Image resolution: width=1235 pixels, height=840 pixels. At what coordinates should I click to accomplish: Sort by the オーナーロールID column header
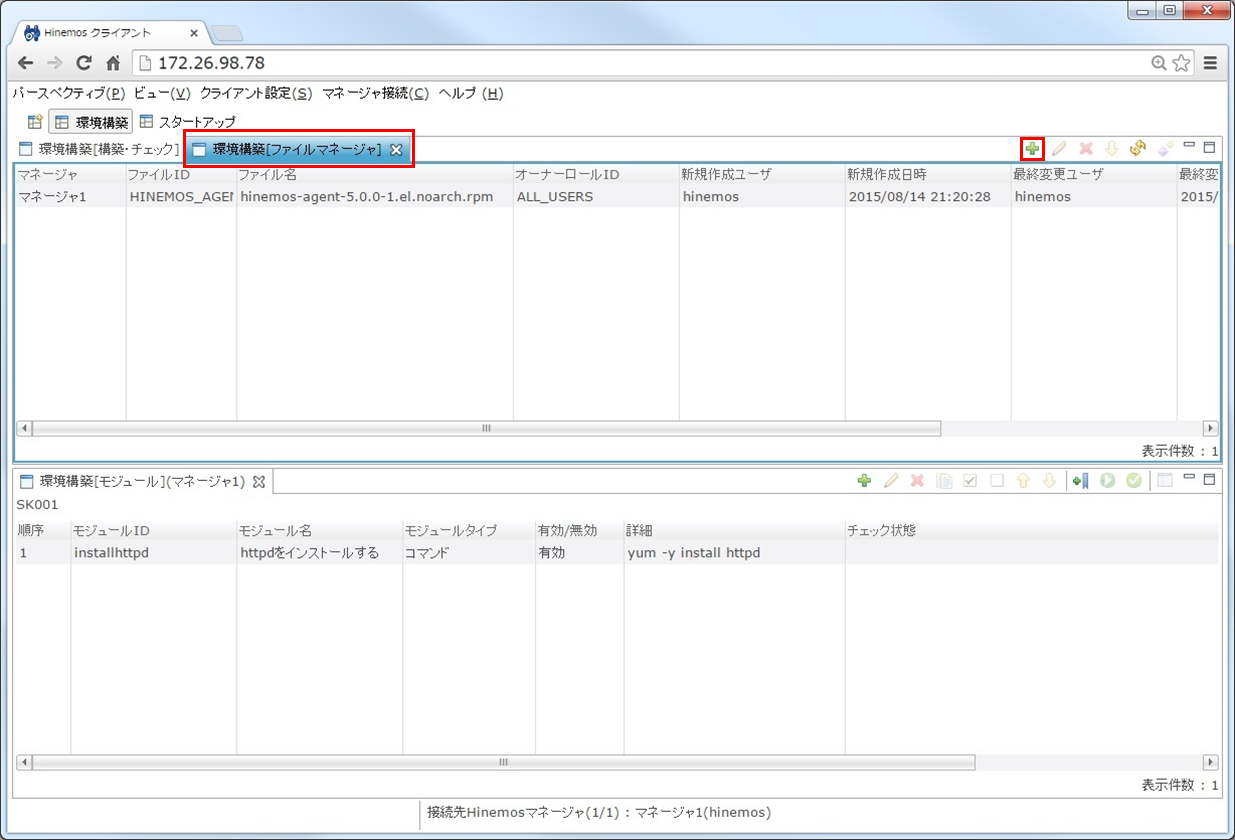pyautogui.click(x=596, y=174)
